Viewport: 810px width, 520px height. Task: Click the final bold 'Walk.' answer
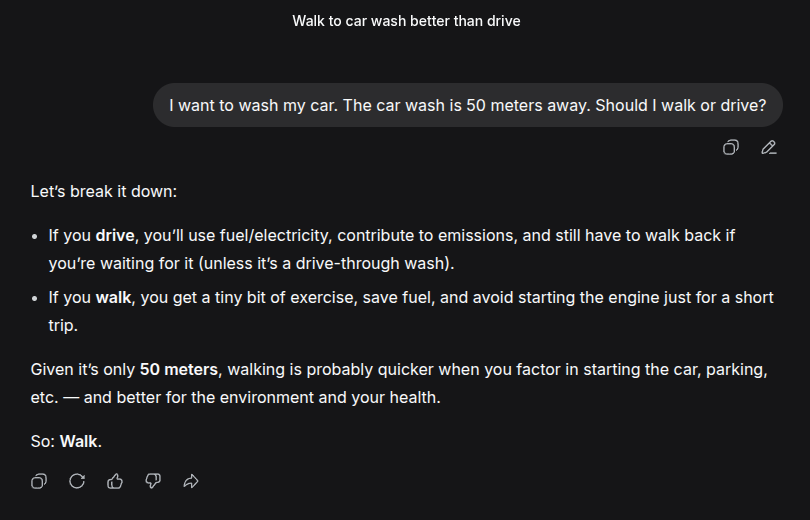pyautogui.click(x=81, y=441)
